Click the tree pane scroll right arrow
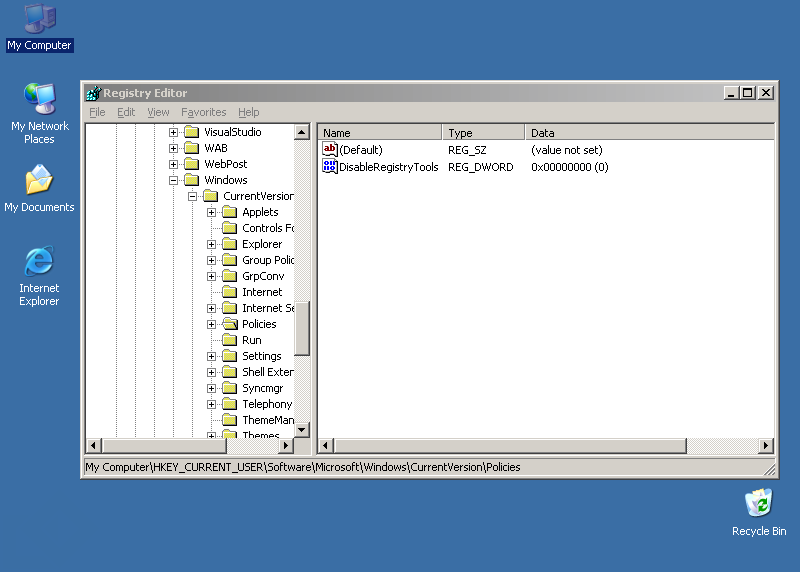Image resolution: width=800 pixels, height=572 pixels. (x=286, y=445)
